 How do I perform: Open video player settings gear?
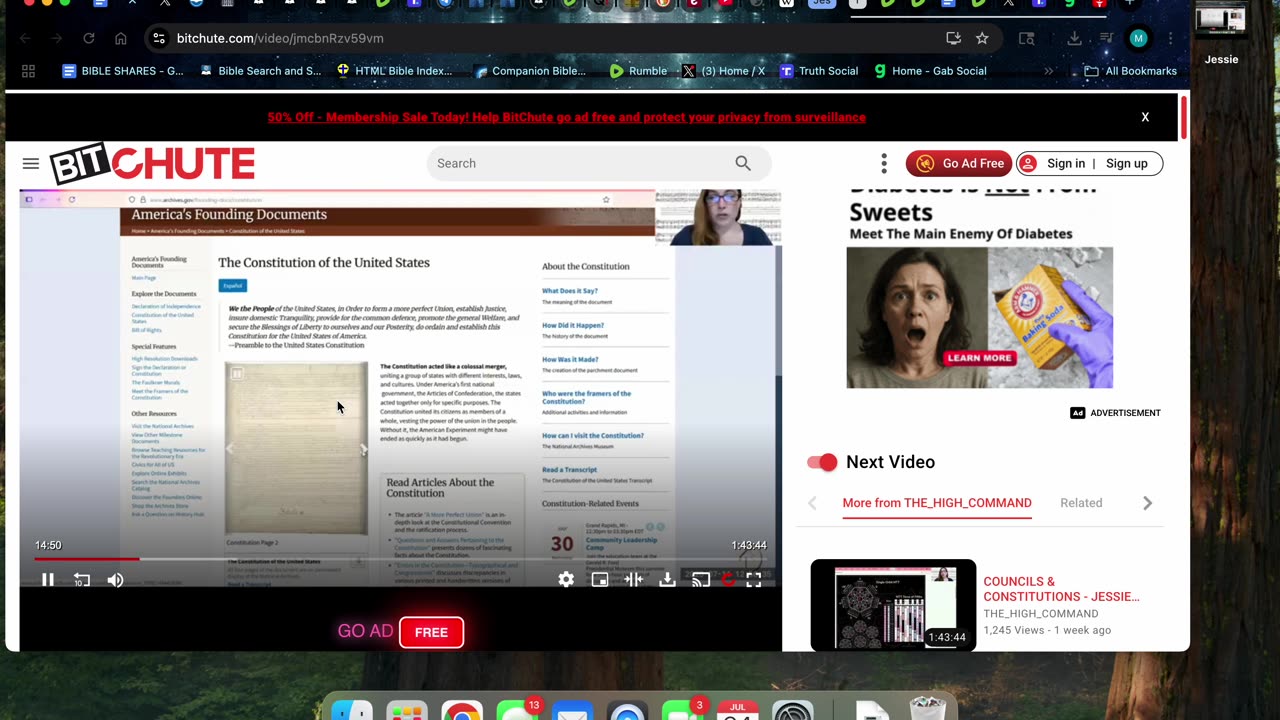[566, 580]
